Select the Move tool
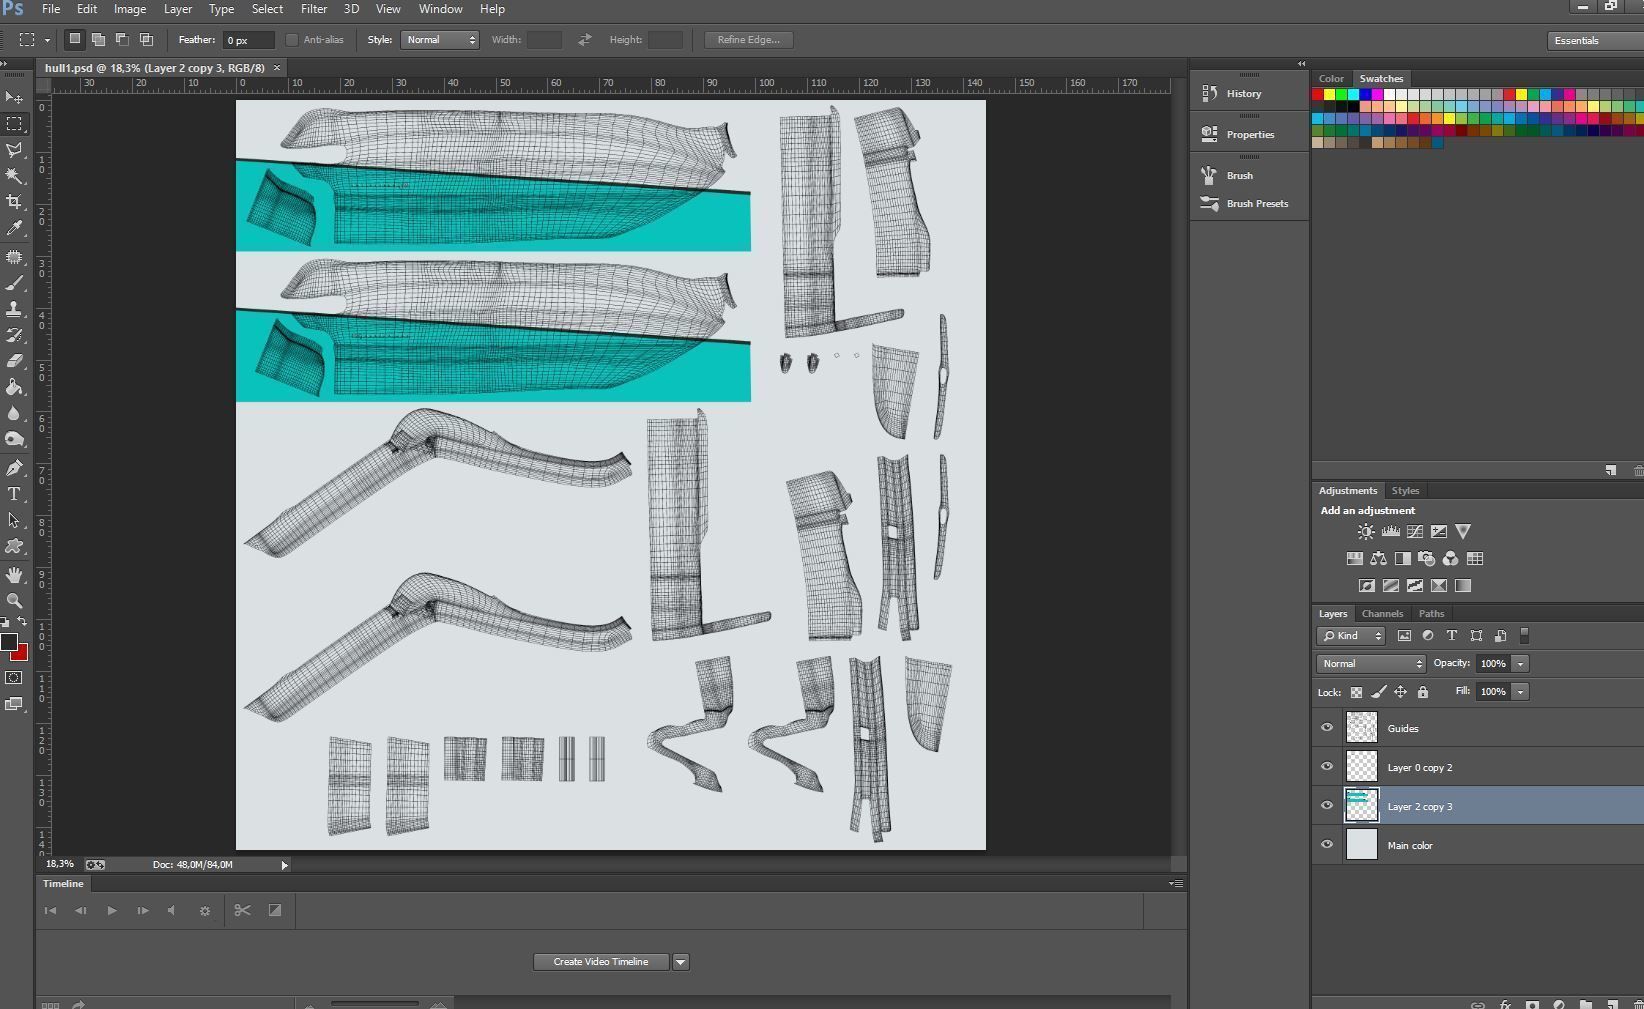The image size is (1644, 1009). (14, 97)
